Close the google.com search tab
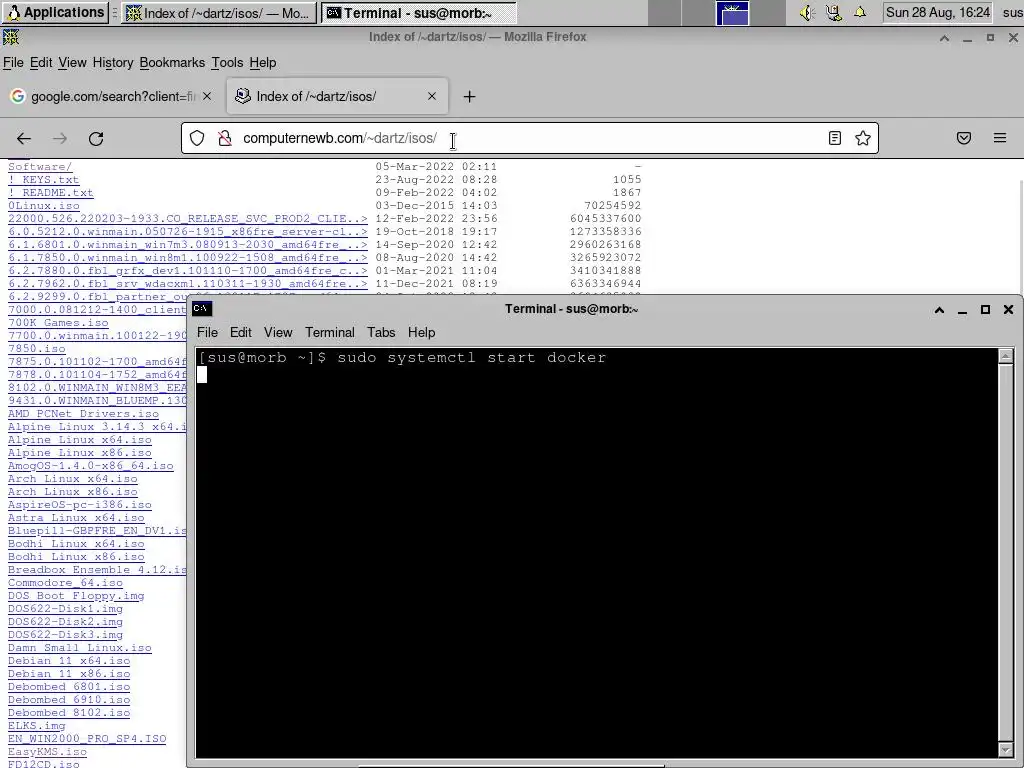 pos(207,96)
